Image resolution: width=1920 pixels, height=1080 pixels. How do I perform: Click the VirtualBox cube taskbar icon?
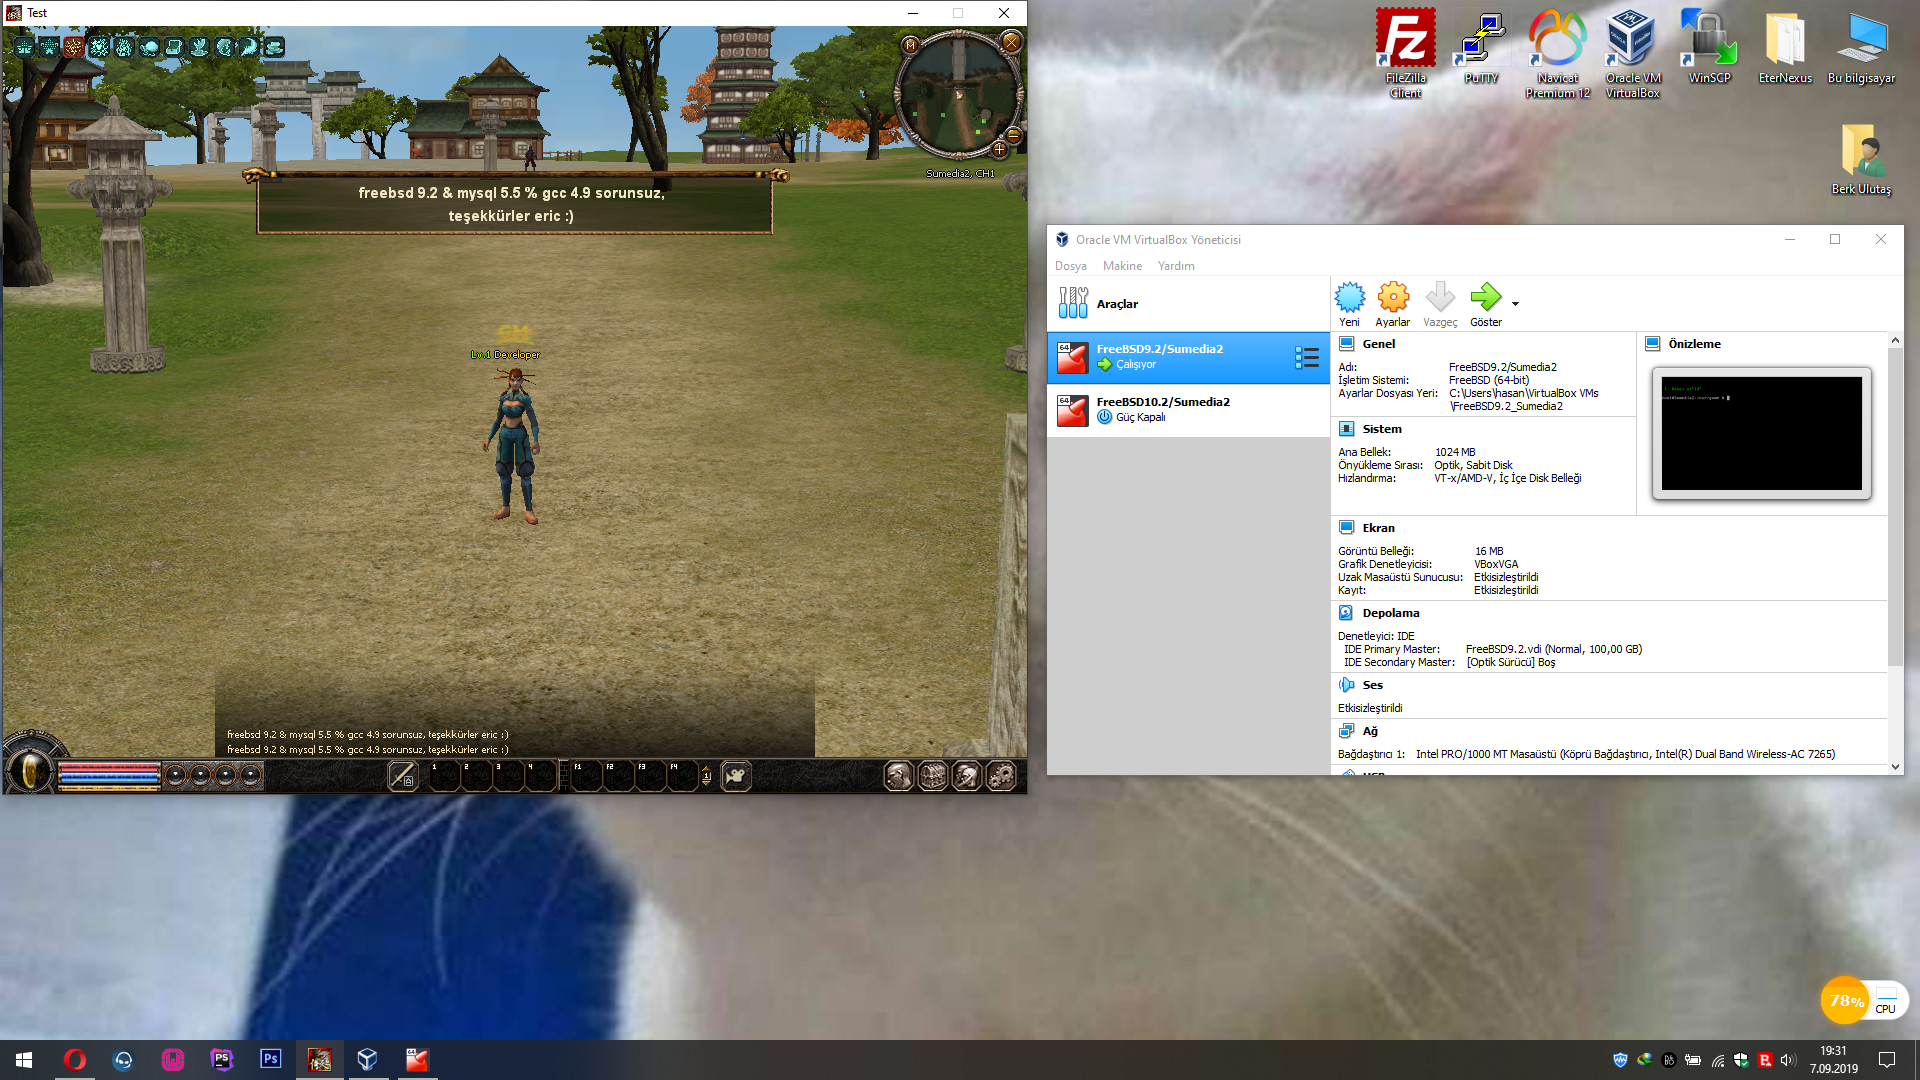click(x=367, y=1060)
